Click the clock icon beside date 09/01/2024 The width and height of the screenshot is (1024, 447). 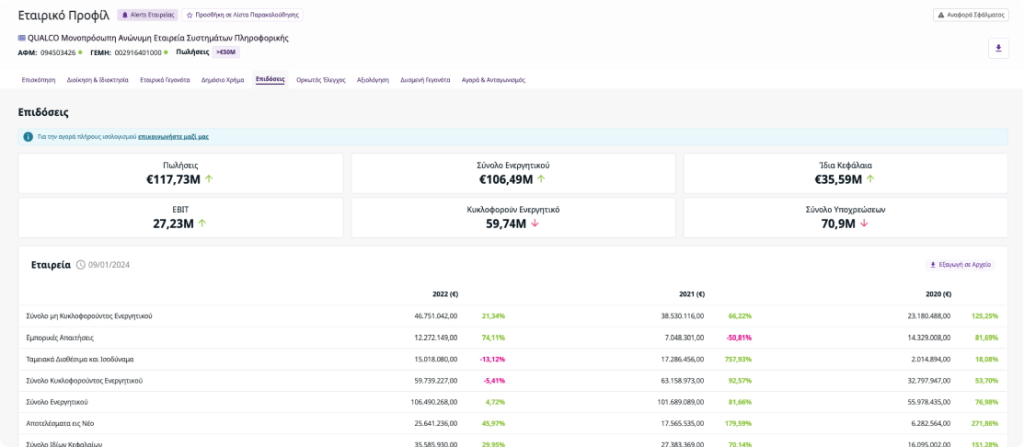tap(80, 265)
